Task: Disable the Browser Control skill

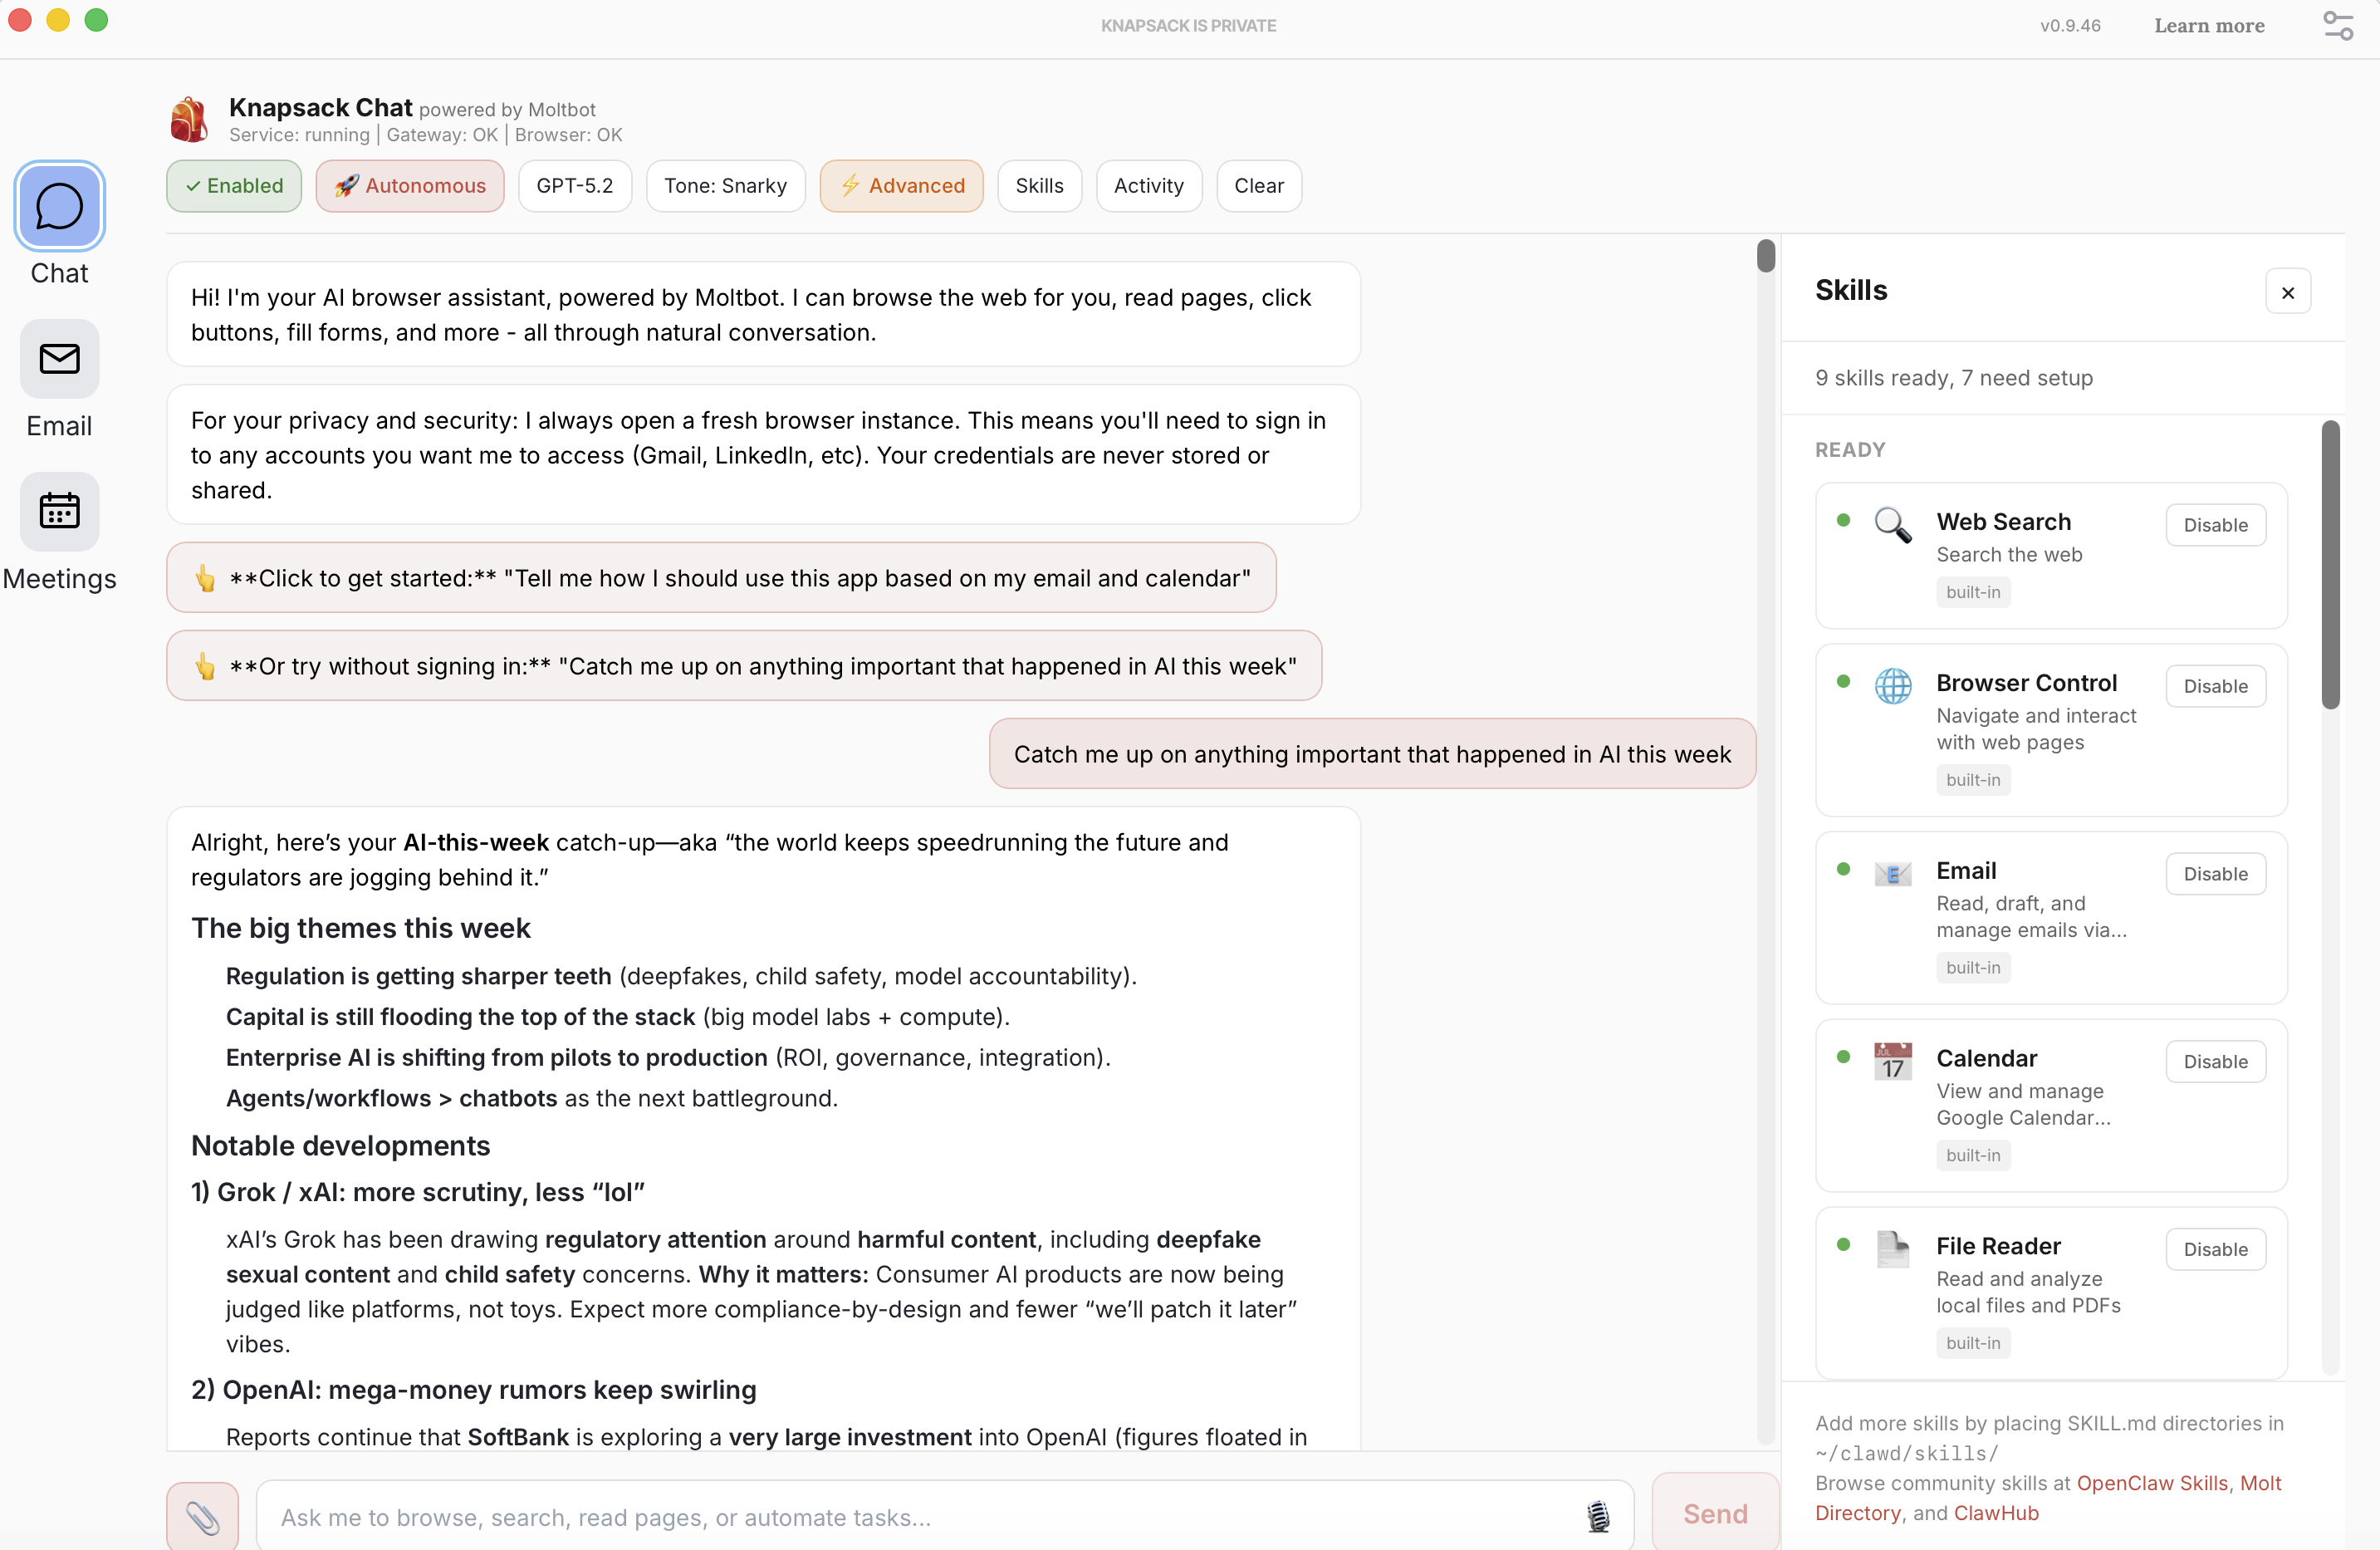Action: click(x=2215, y=686)
